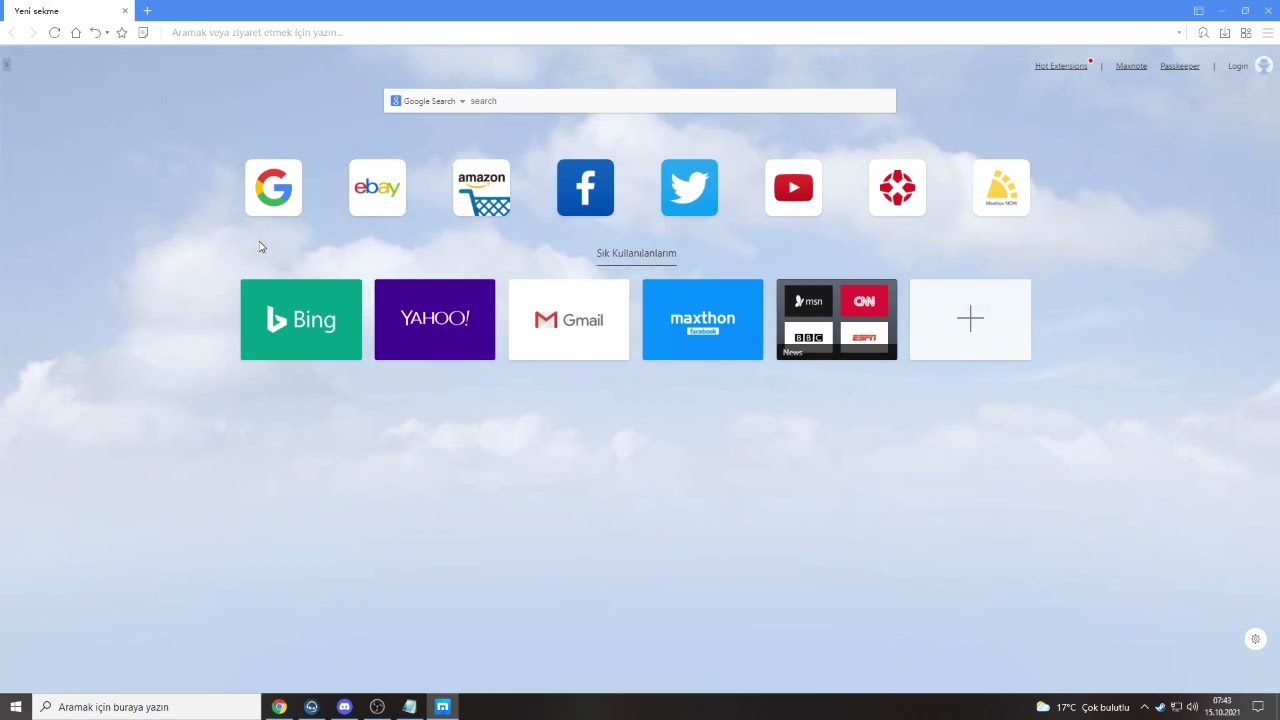Click the star favorites icon
Viewport: 1280px width, 720px height.
122,33
